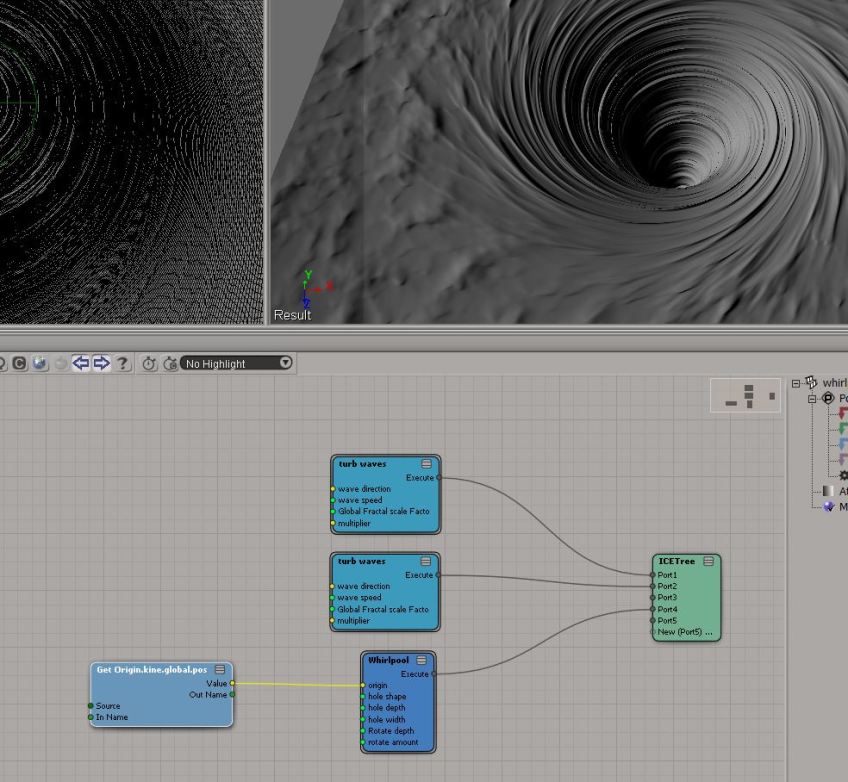Image resolution: width=848 pixels, height=782 pixels.
Task: Click the second stopwatch icon beside highlight dropdown
Action: coord(169,363)
